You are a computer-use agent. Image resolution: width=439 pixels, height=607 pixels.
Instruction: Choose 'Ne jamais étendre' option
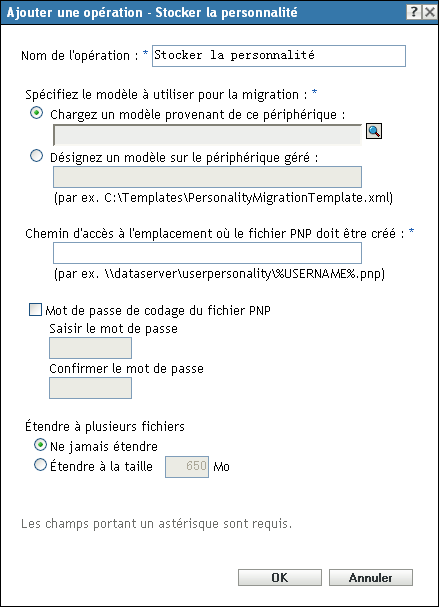(x=40, y=445)
